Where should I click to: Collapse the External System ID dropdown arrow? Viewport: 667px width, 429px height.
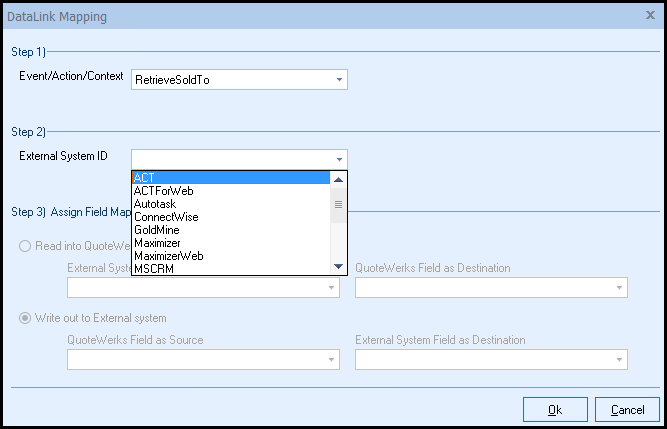[x=339, y=158]
